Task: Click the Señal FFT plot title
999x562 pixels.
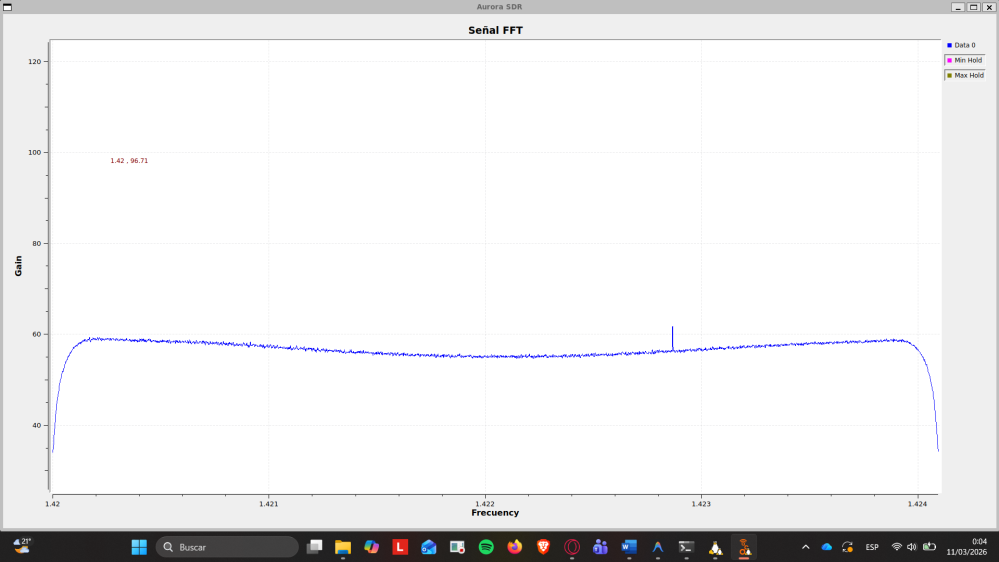Action: pyautogui.click(x=495, y=30)
